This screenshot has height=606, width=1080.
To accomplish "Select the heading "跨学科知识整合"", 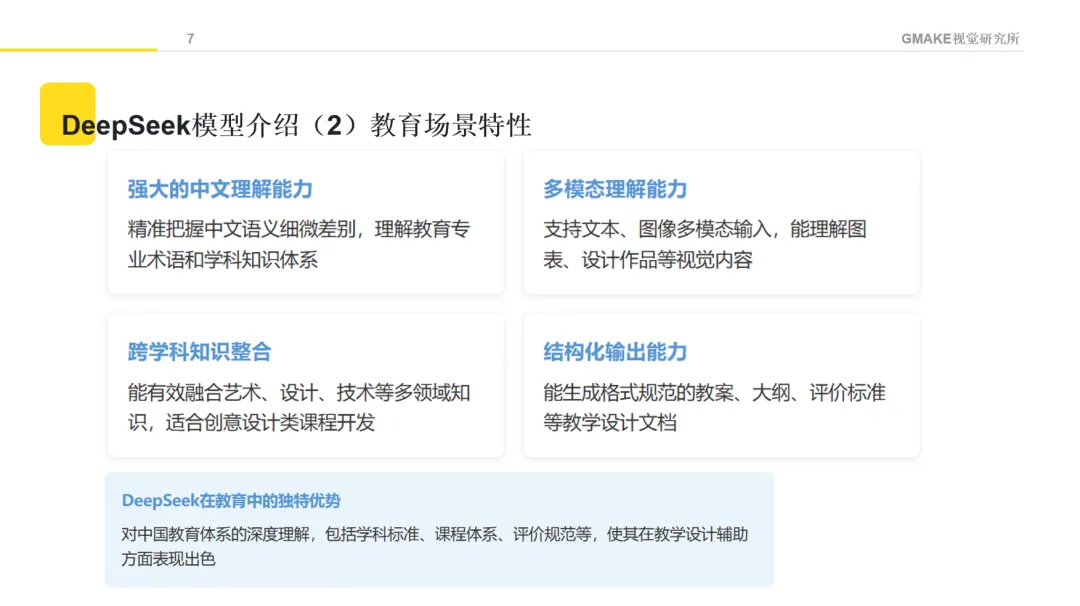I will point(200,352).
